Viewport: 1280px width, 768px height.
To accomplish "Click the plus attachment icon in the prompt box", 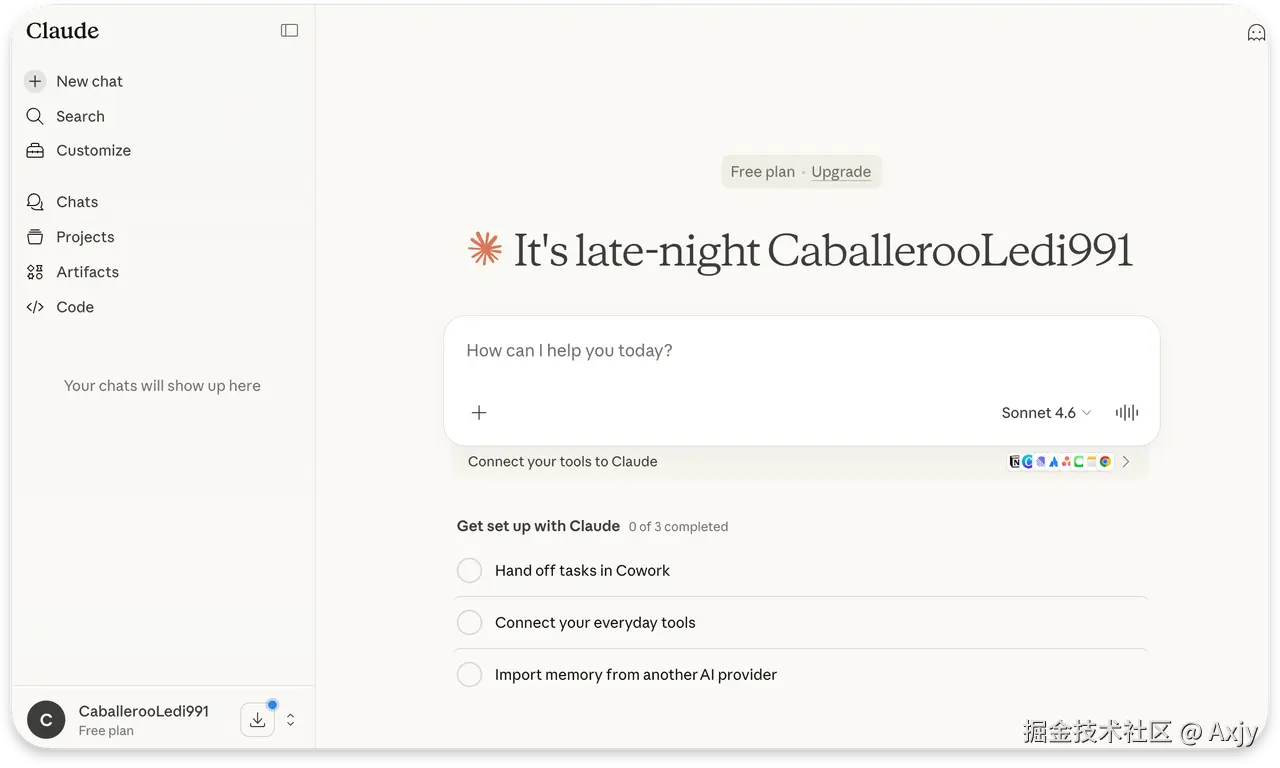I will tap(479, 412).
